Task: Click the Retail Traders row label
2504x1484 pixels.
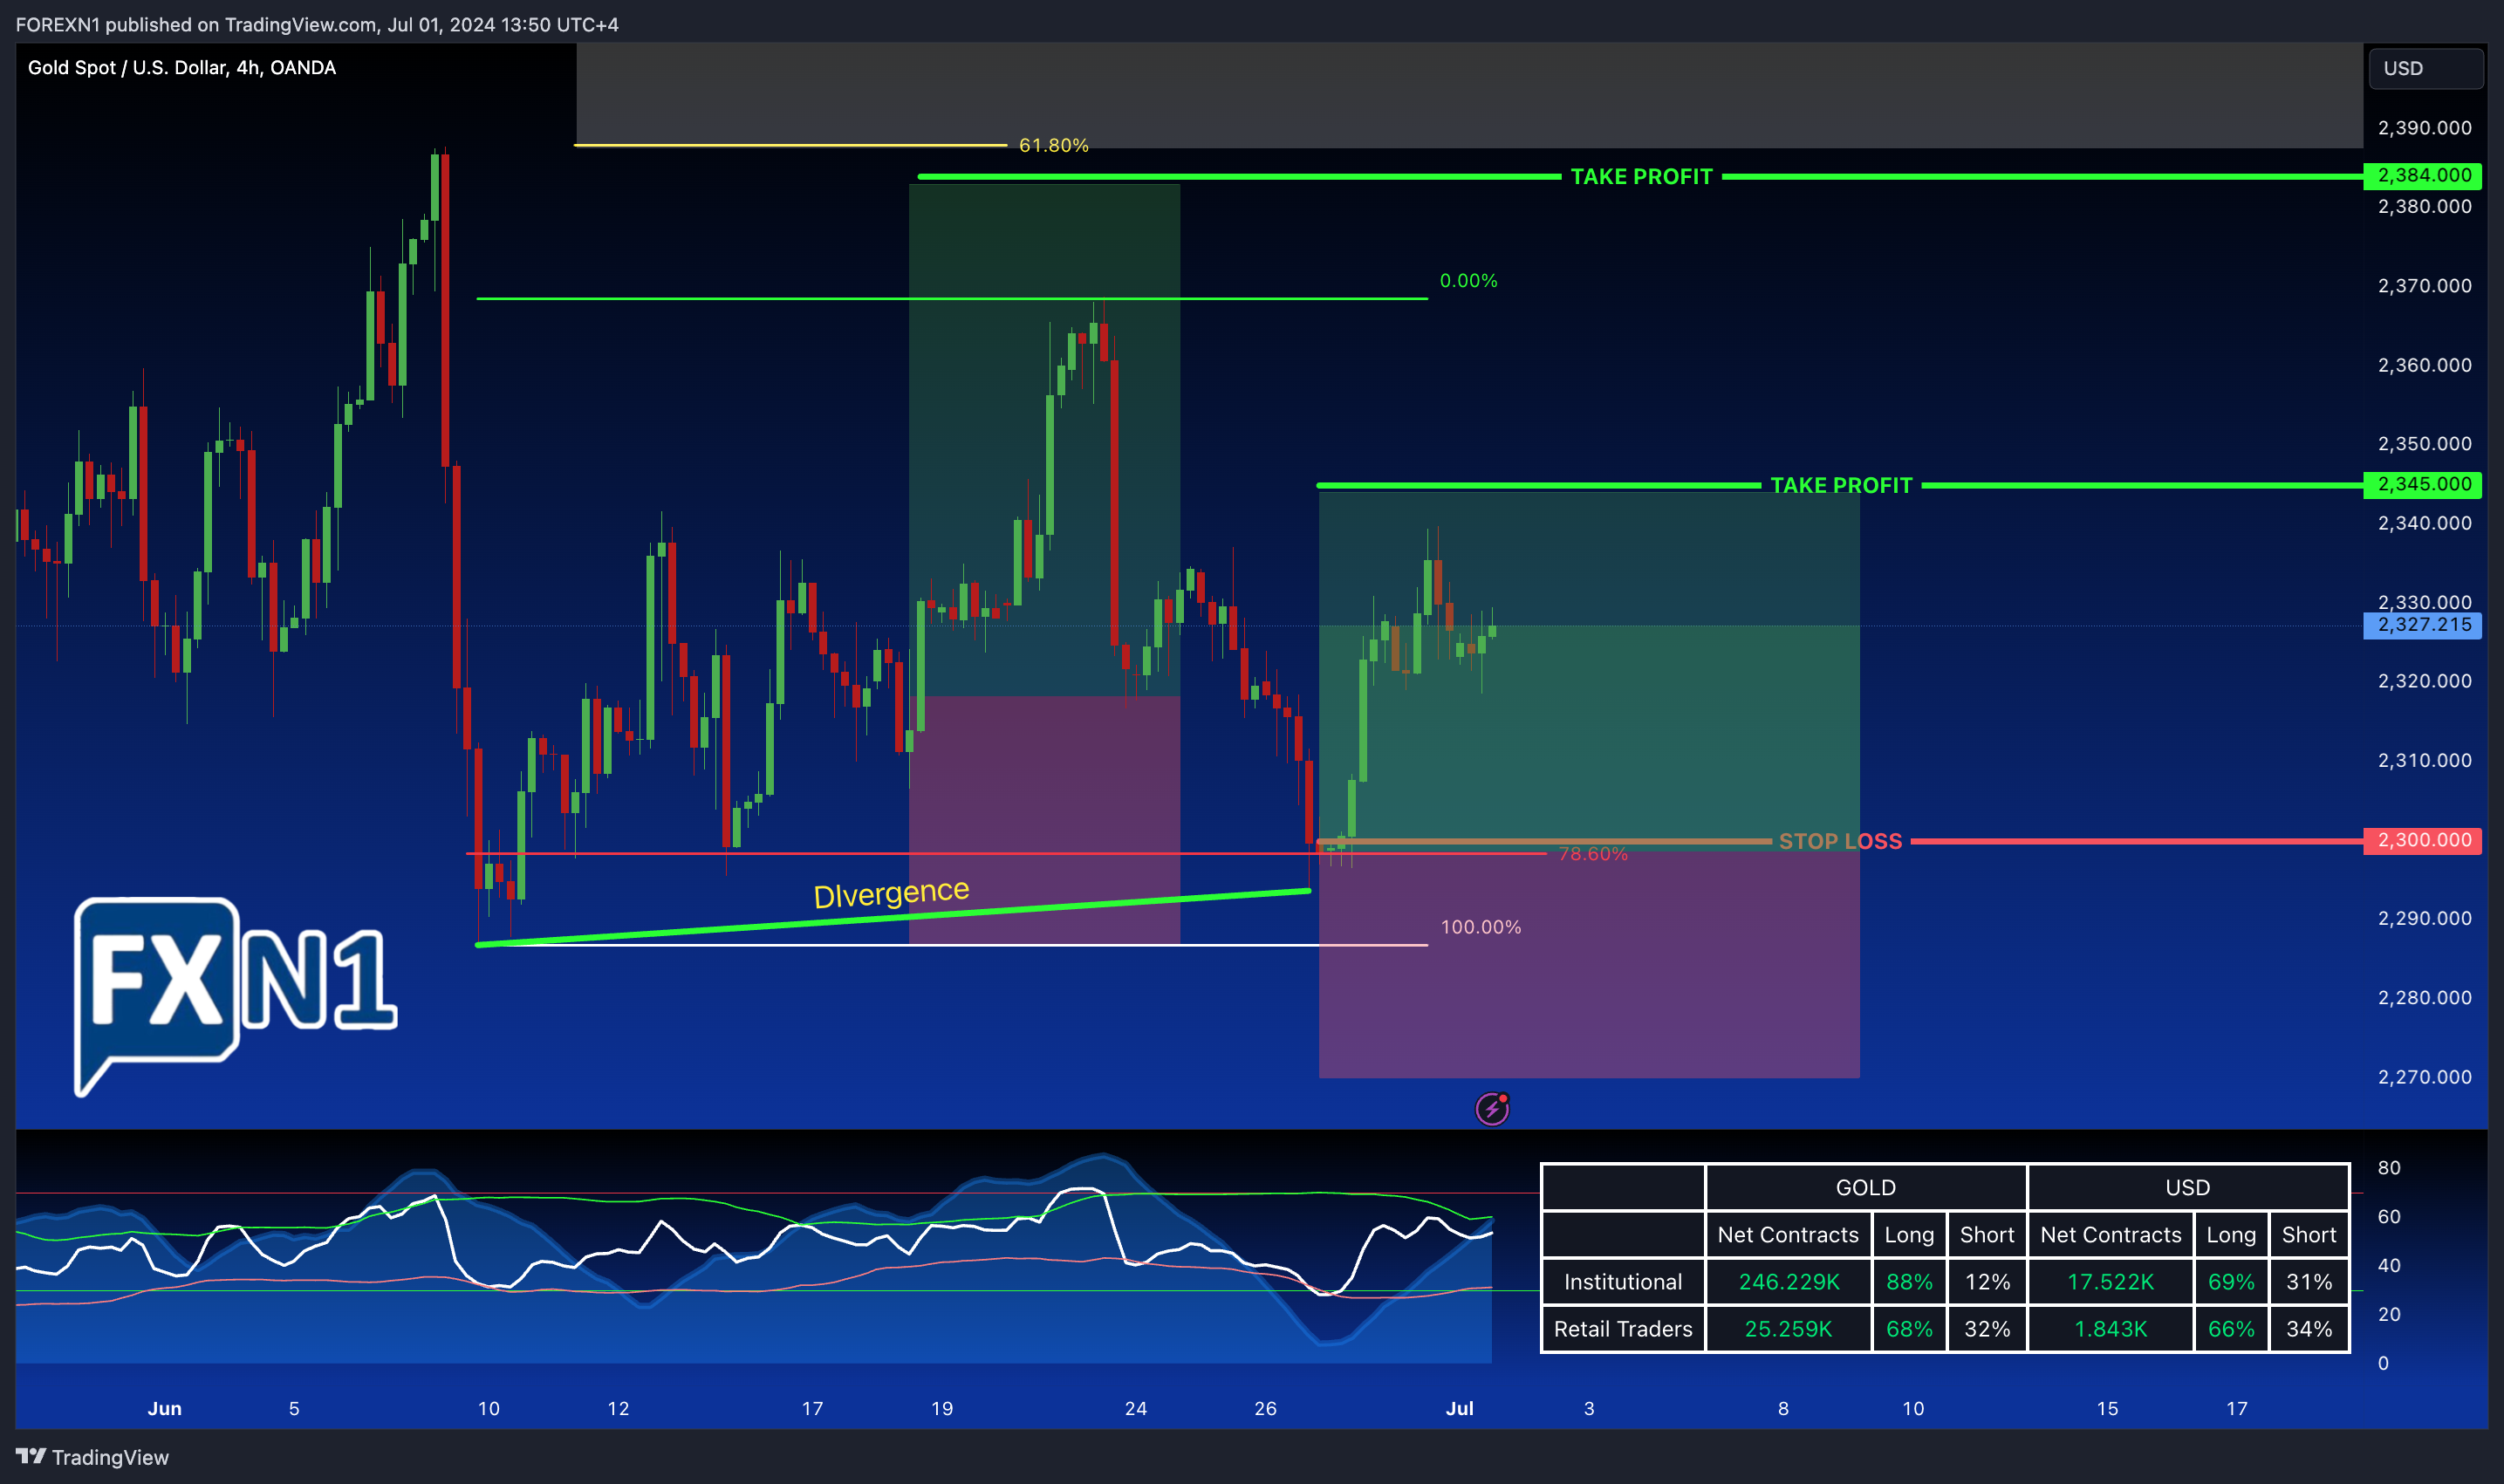Action: coord(1622,1329)
